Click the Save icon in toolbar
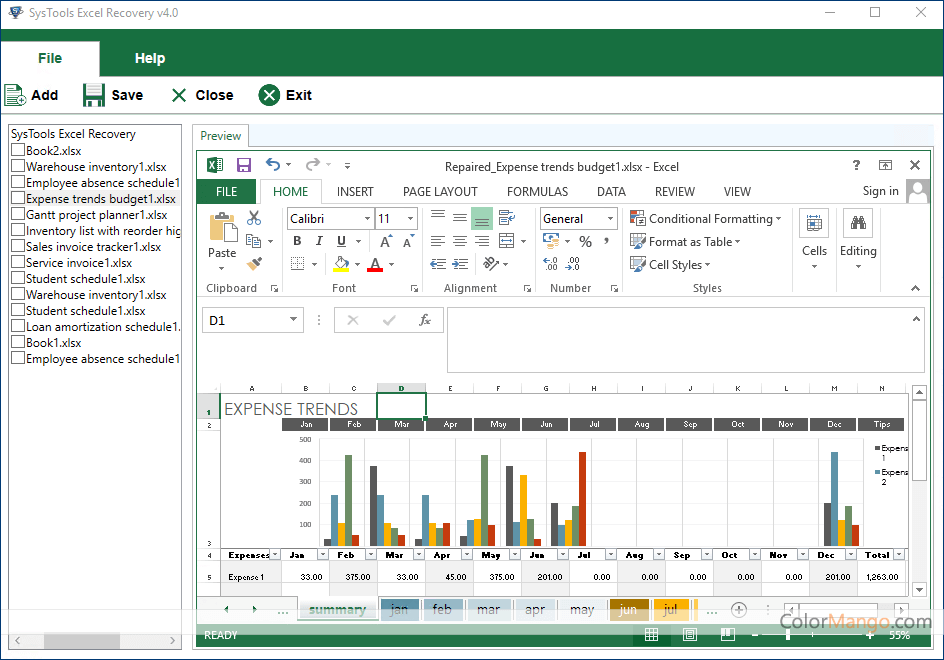The width and height of the screenshot is (944, 660). (94, 95)
